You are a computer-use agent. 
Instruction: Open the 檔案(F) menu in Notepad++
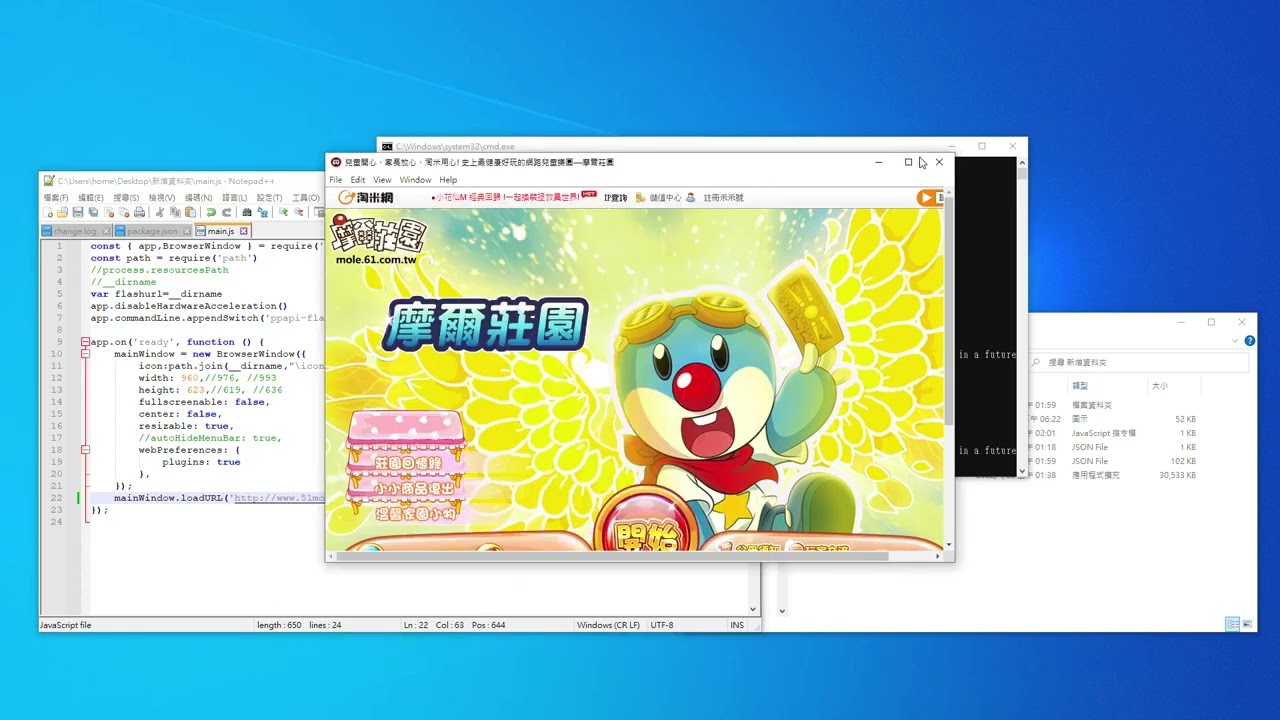click(x=55, y=198)
